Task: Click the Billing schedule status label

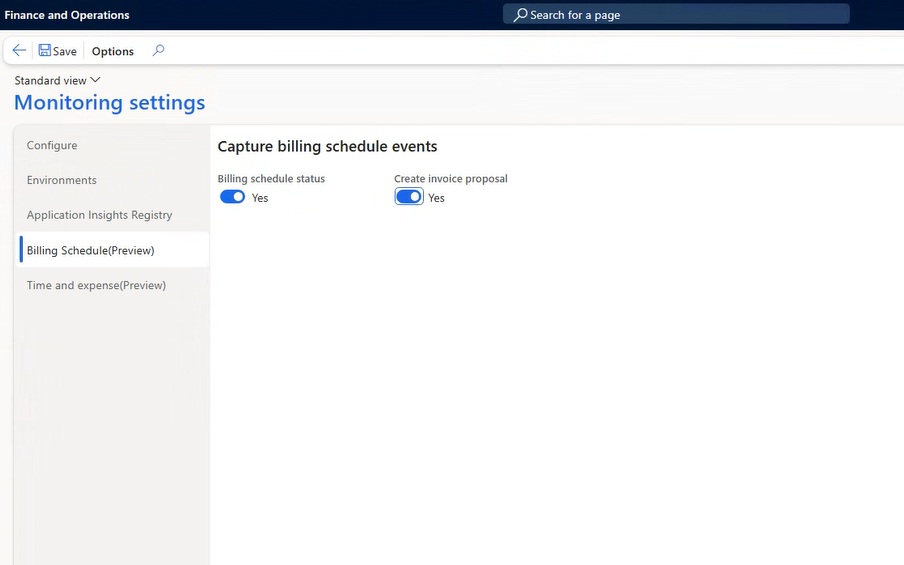Action: tap(271, 179)
